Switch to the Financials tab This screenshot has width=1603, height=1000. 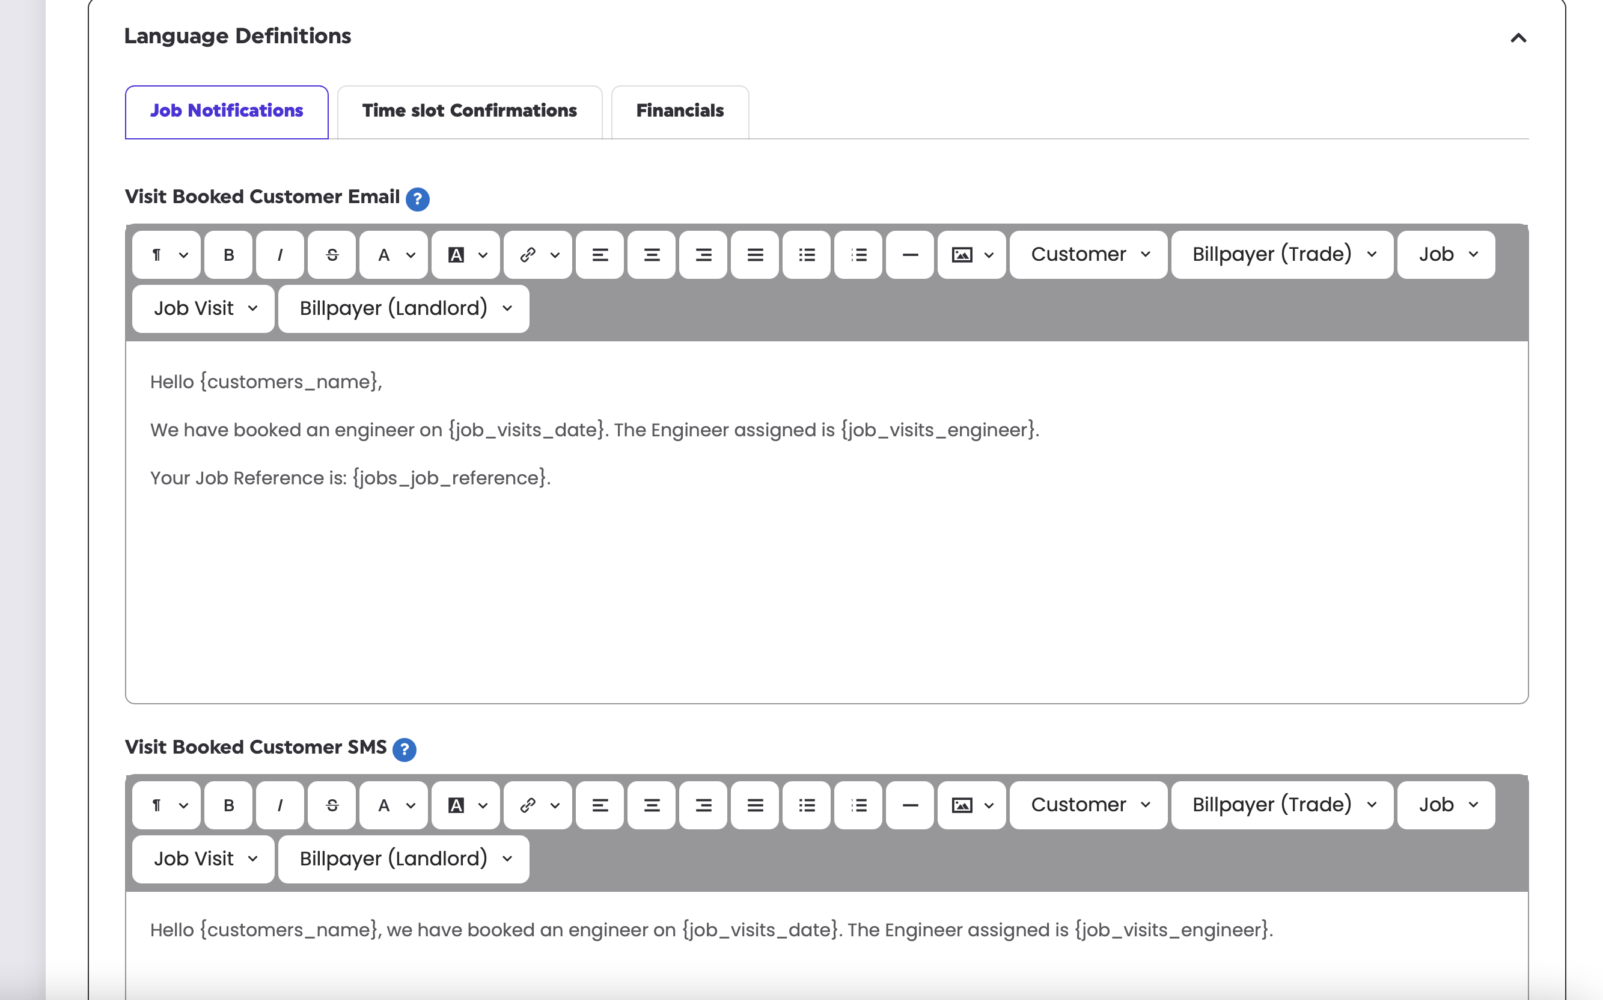tap(680, 111)
